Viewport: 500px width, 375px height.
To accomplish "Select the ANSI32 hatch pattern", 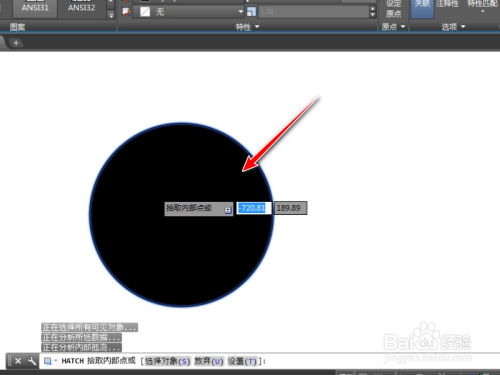I will (x=81, y=9).
